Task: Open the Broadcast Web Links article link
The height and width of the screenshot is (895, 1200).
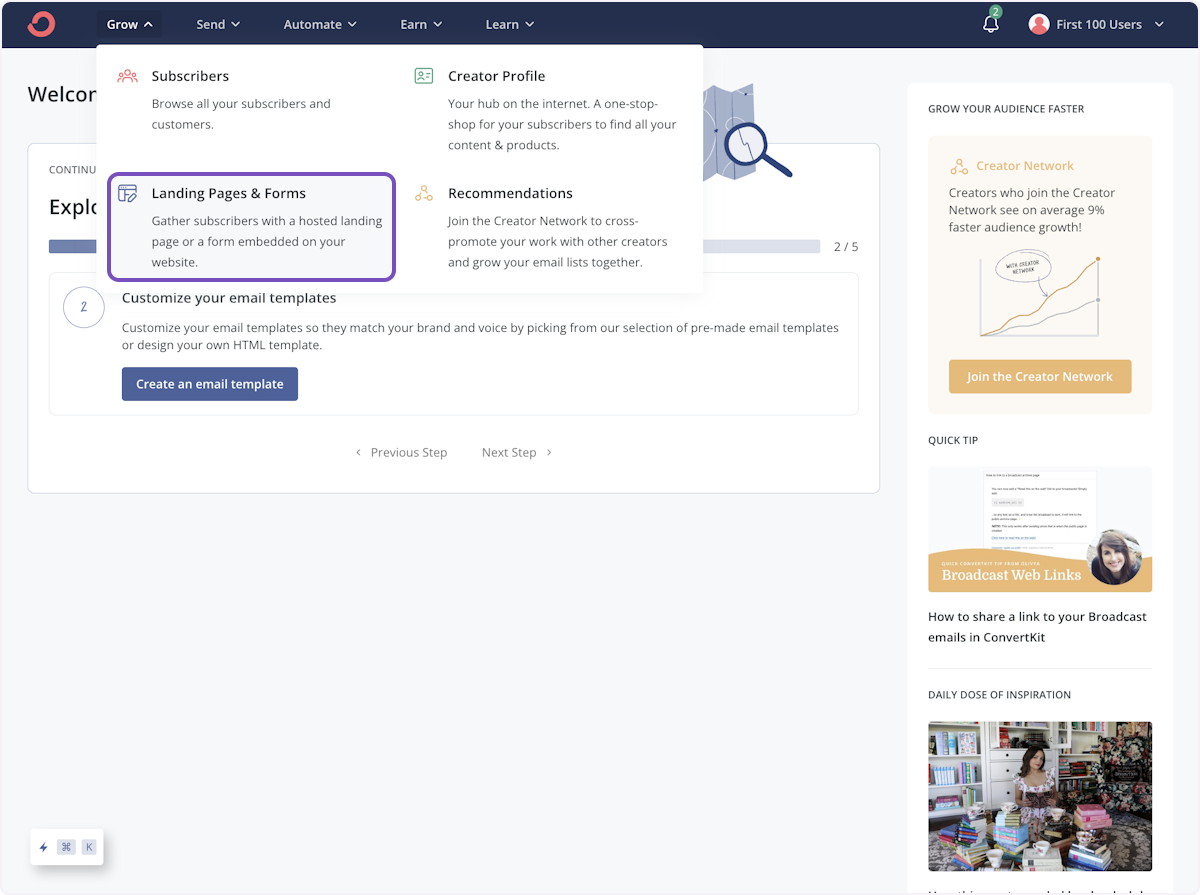Action: tap(1037, 626)
